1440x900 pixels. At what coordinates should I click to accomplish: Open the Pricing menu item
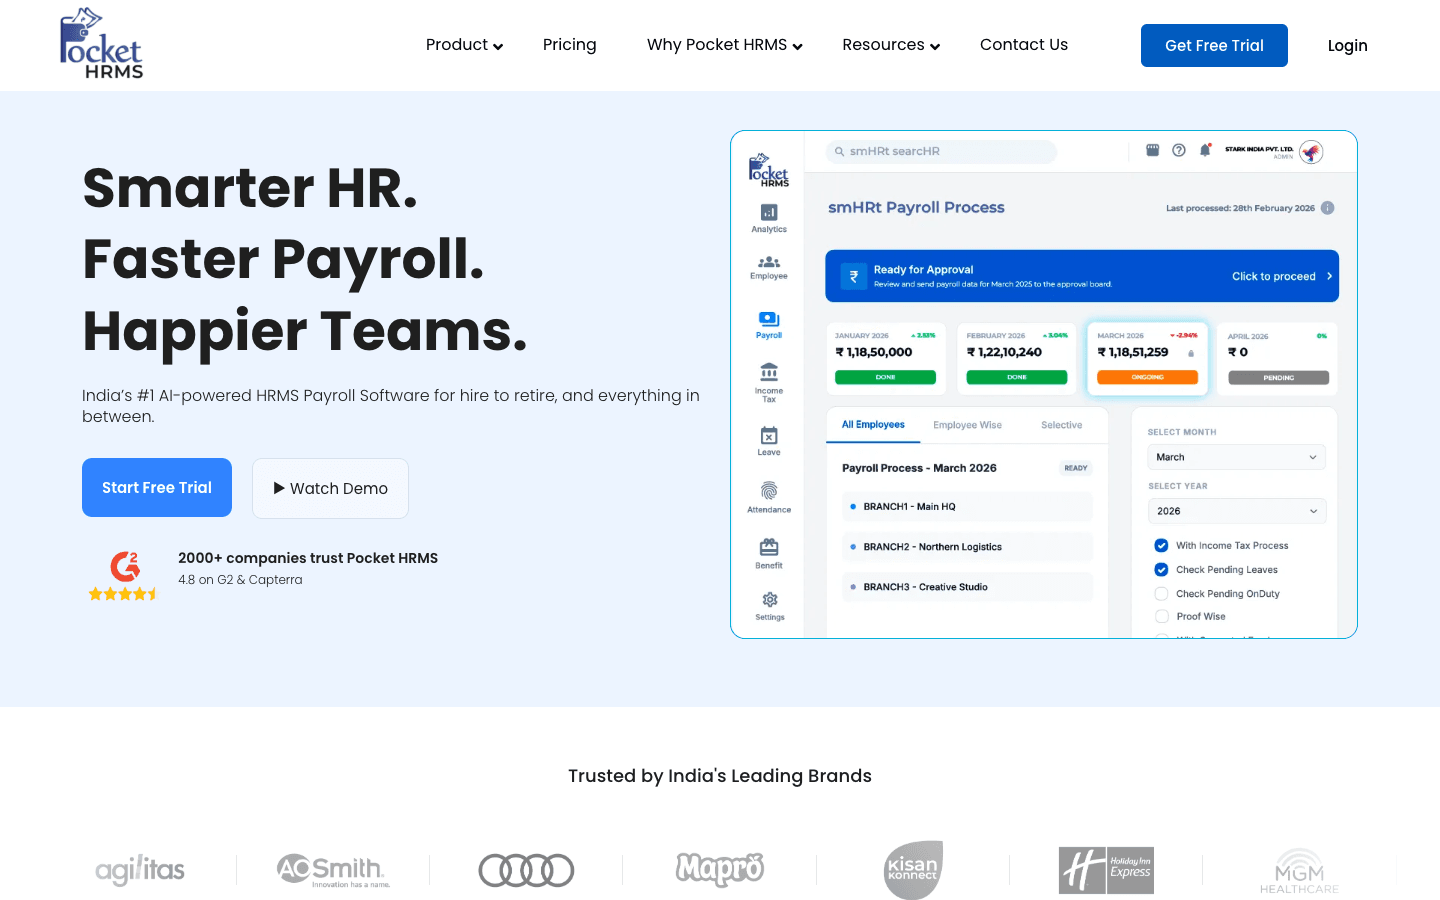click(x=569, y=45)
